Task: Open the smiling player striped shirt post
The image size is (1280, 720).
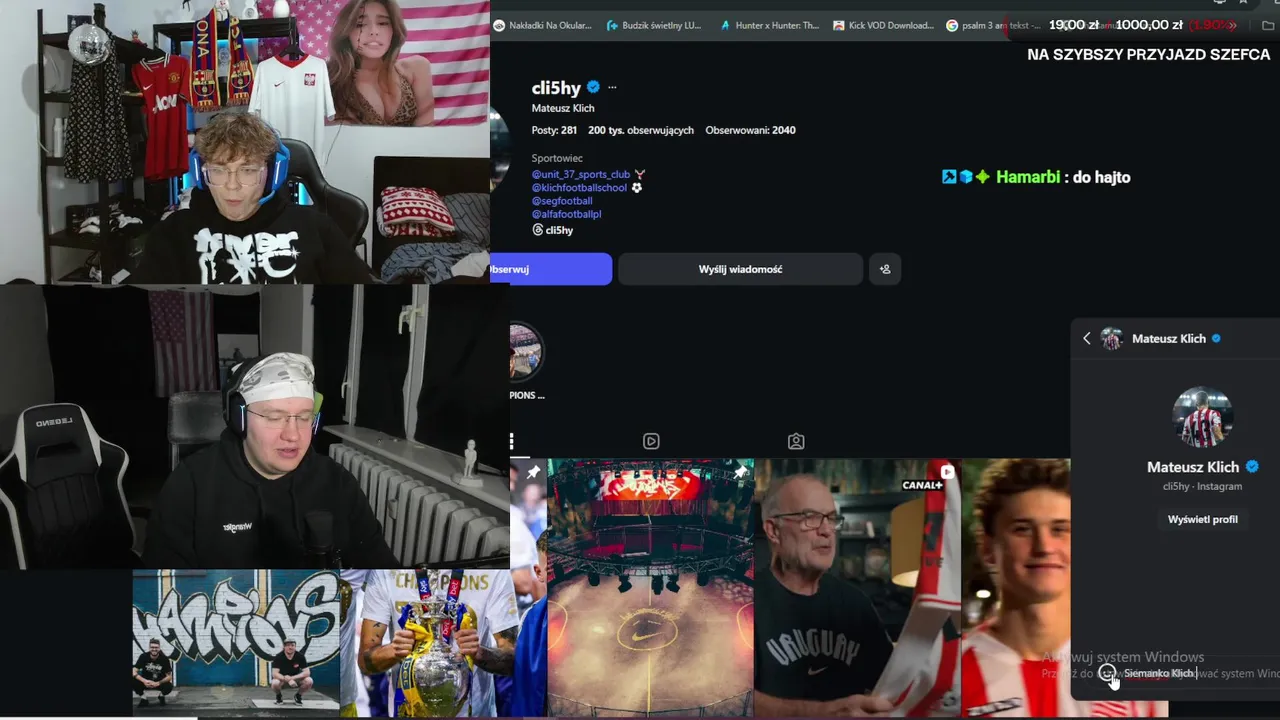Action: point(1016,588)
